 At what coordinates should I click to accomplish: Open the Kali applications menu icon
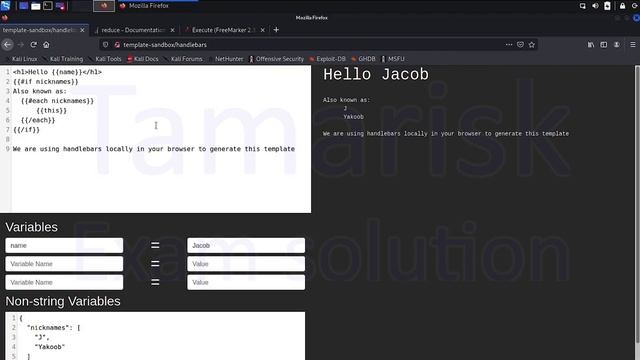coord(5,6)
